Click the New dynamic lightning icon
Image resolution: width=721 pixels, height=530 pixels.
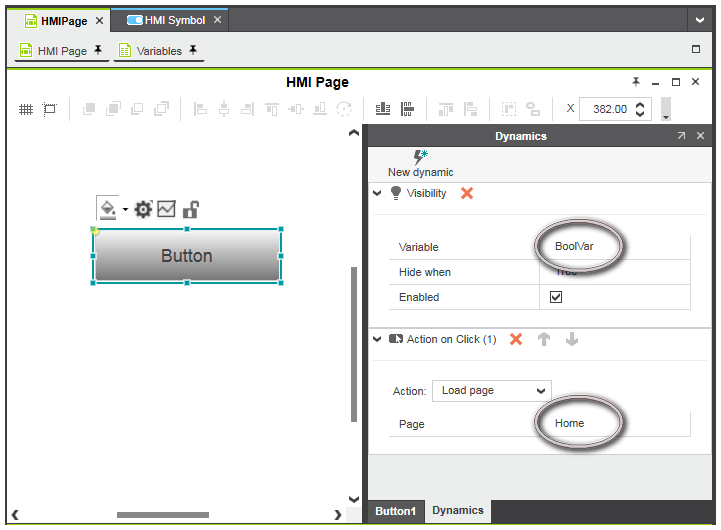point(420,158)
